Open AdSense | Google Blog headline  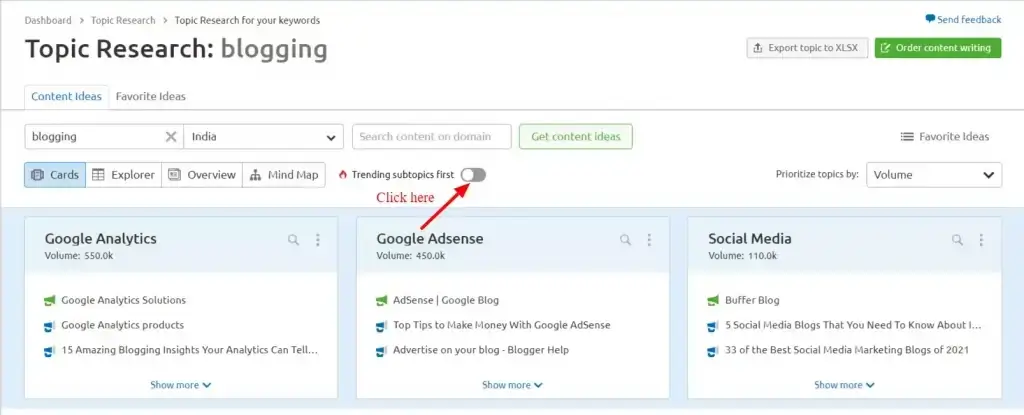pos(446,300)
